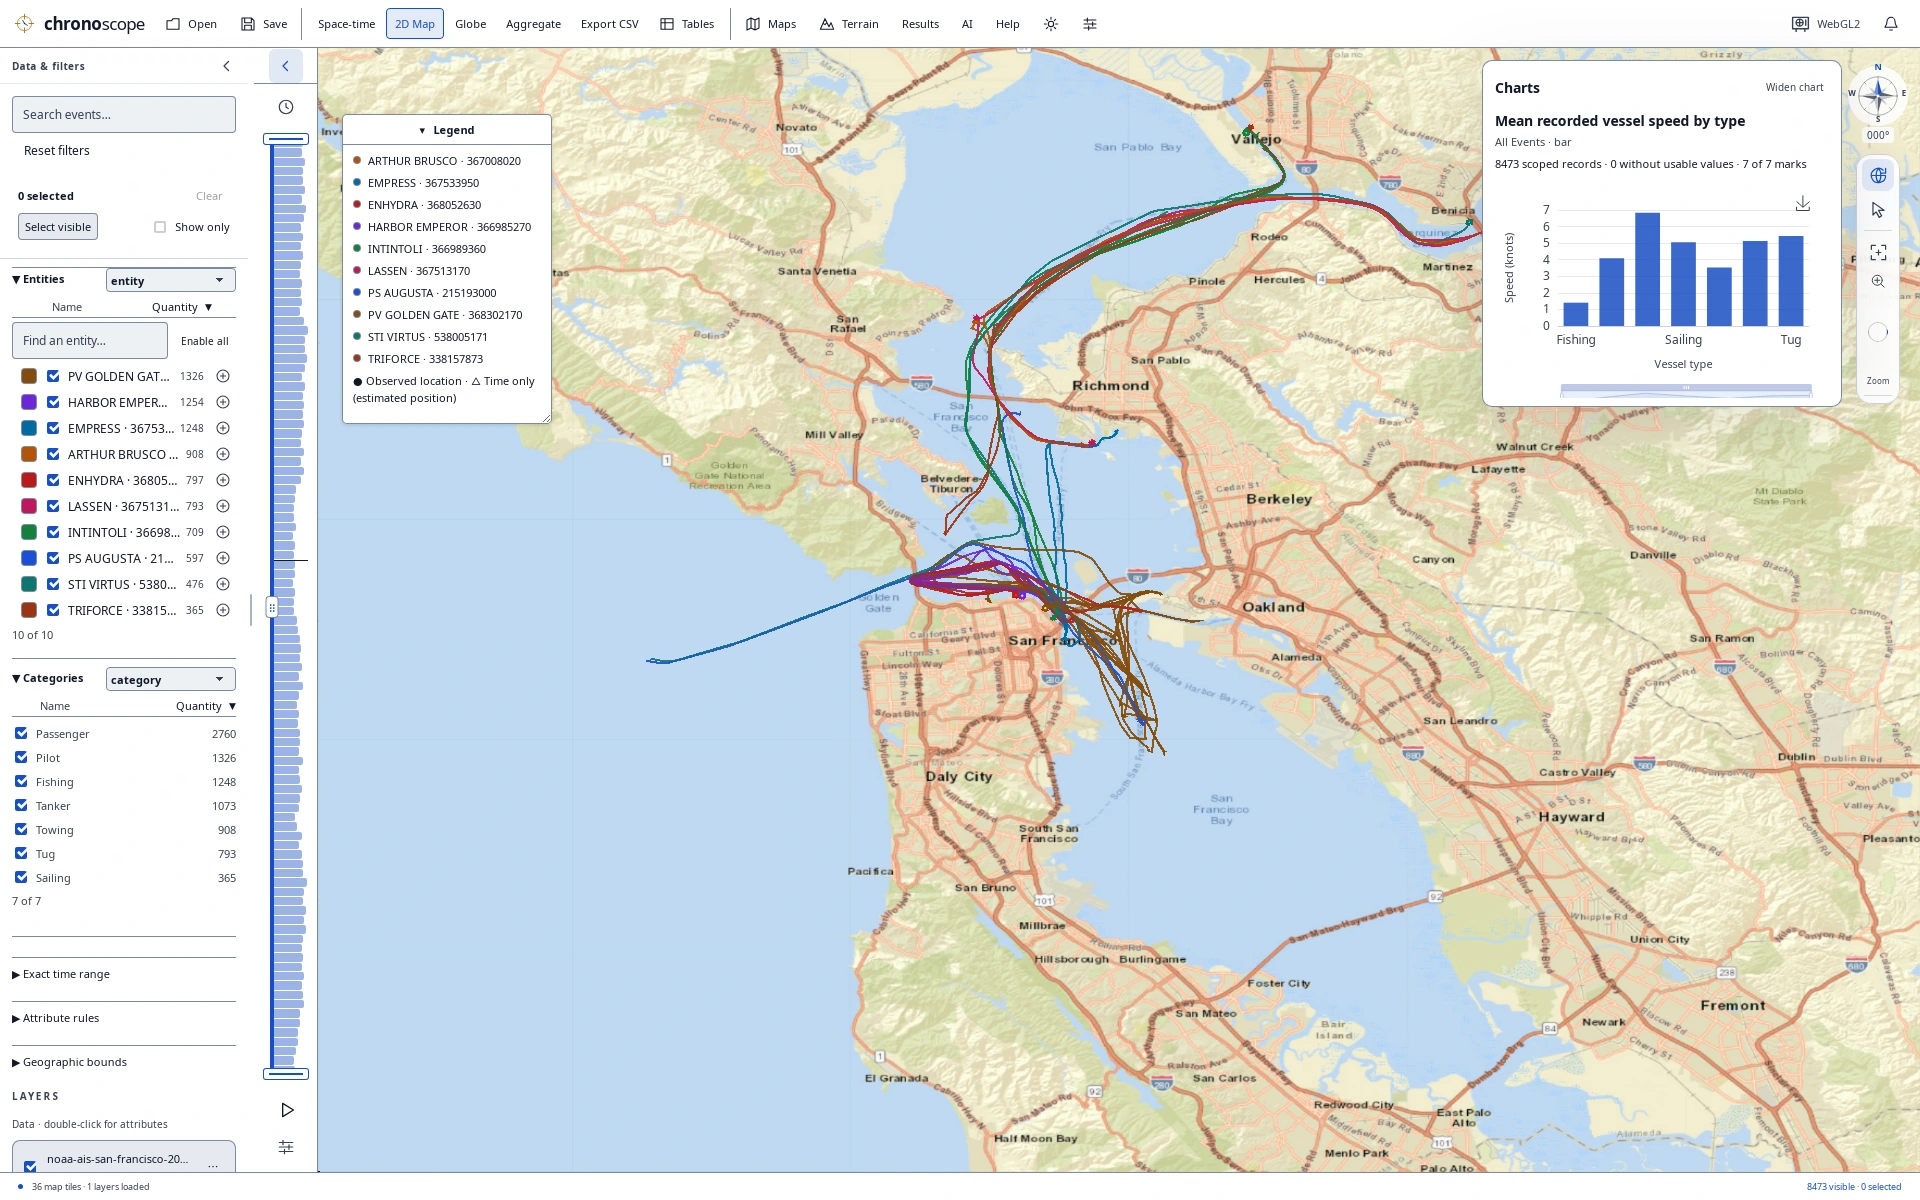The width and height of the screenshot is (1920, 1200).
Task: Click Reset filters
Action: coord(57,151)
